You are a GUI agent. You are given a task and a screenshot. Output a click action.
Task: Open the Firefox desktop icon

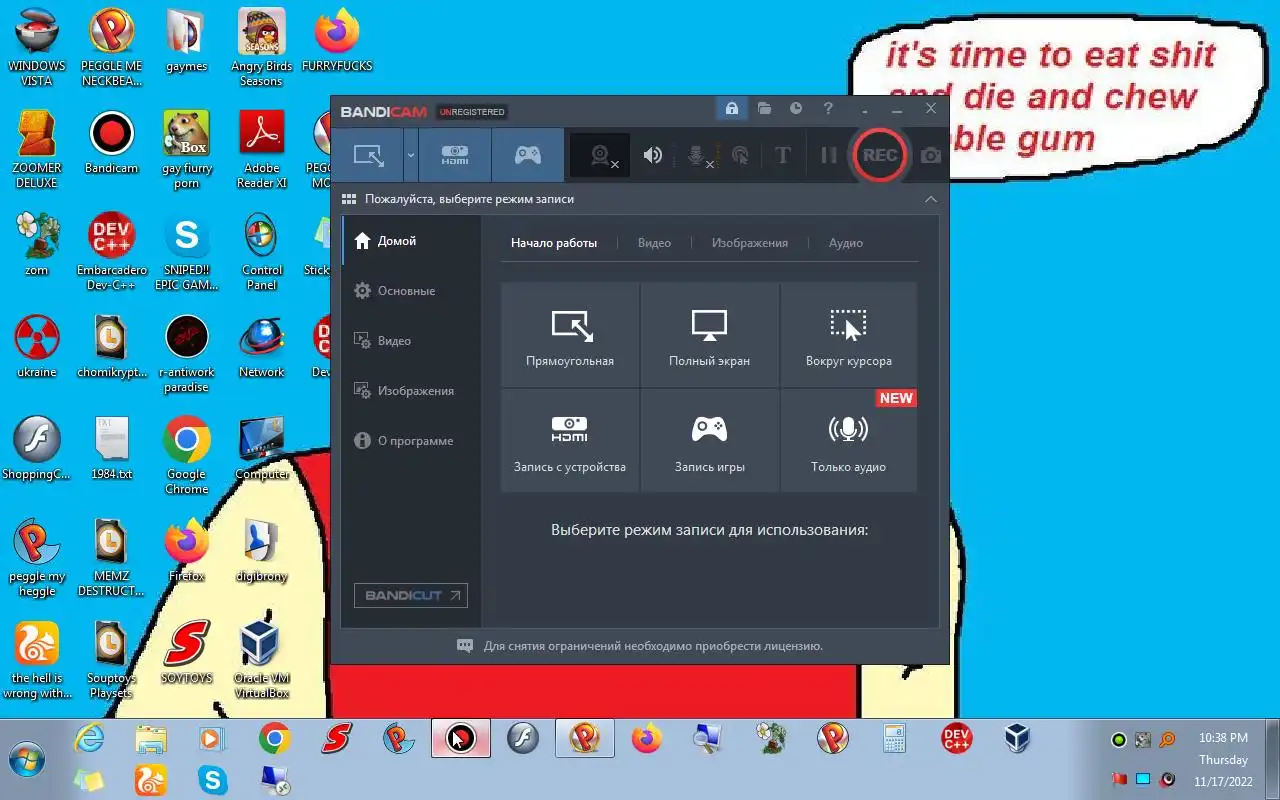[x=187, y=551]
